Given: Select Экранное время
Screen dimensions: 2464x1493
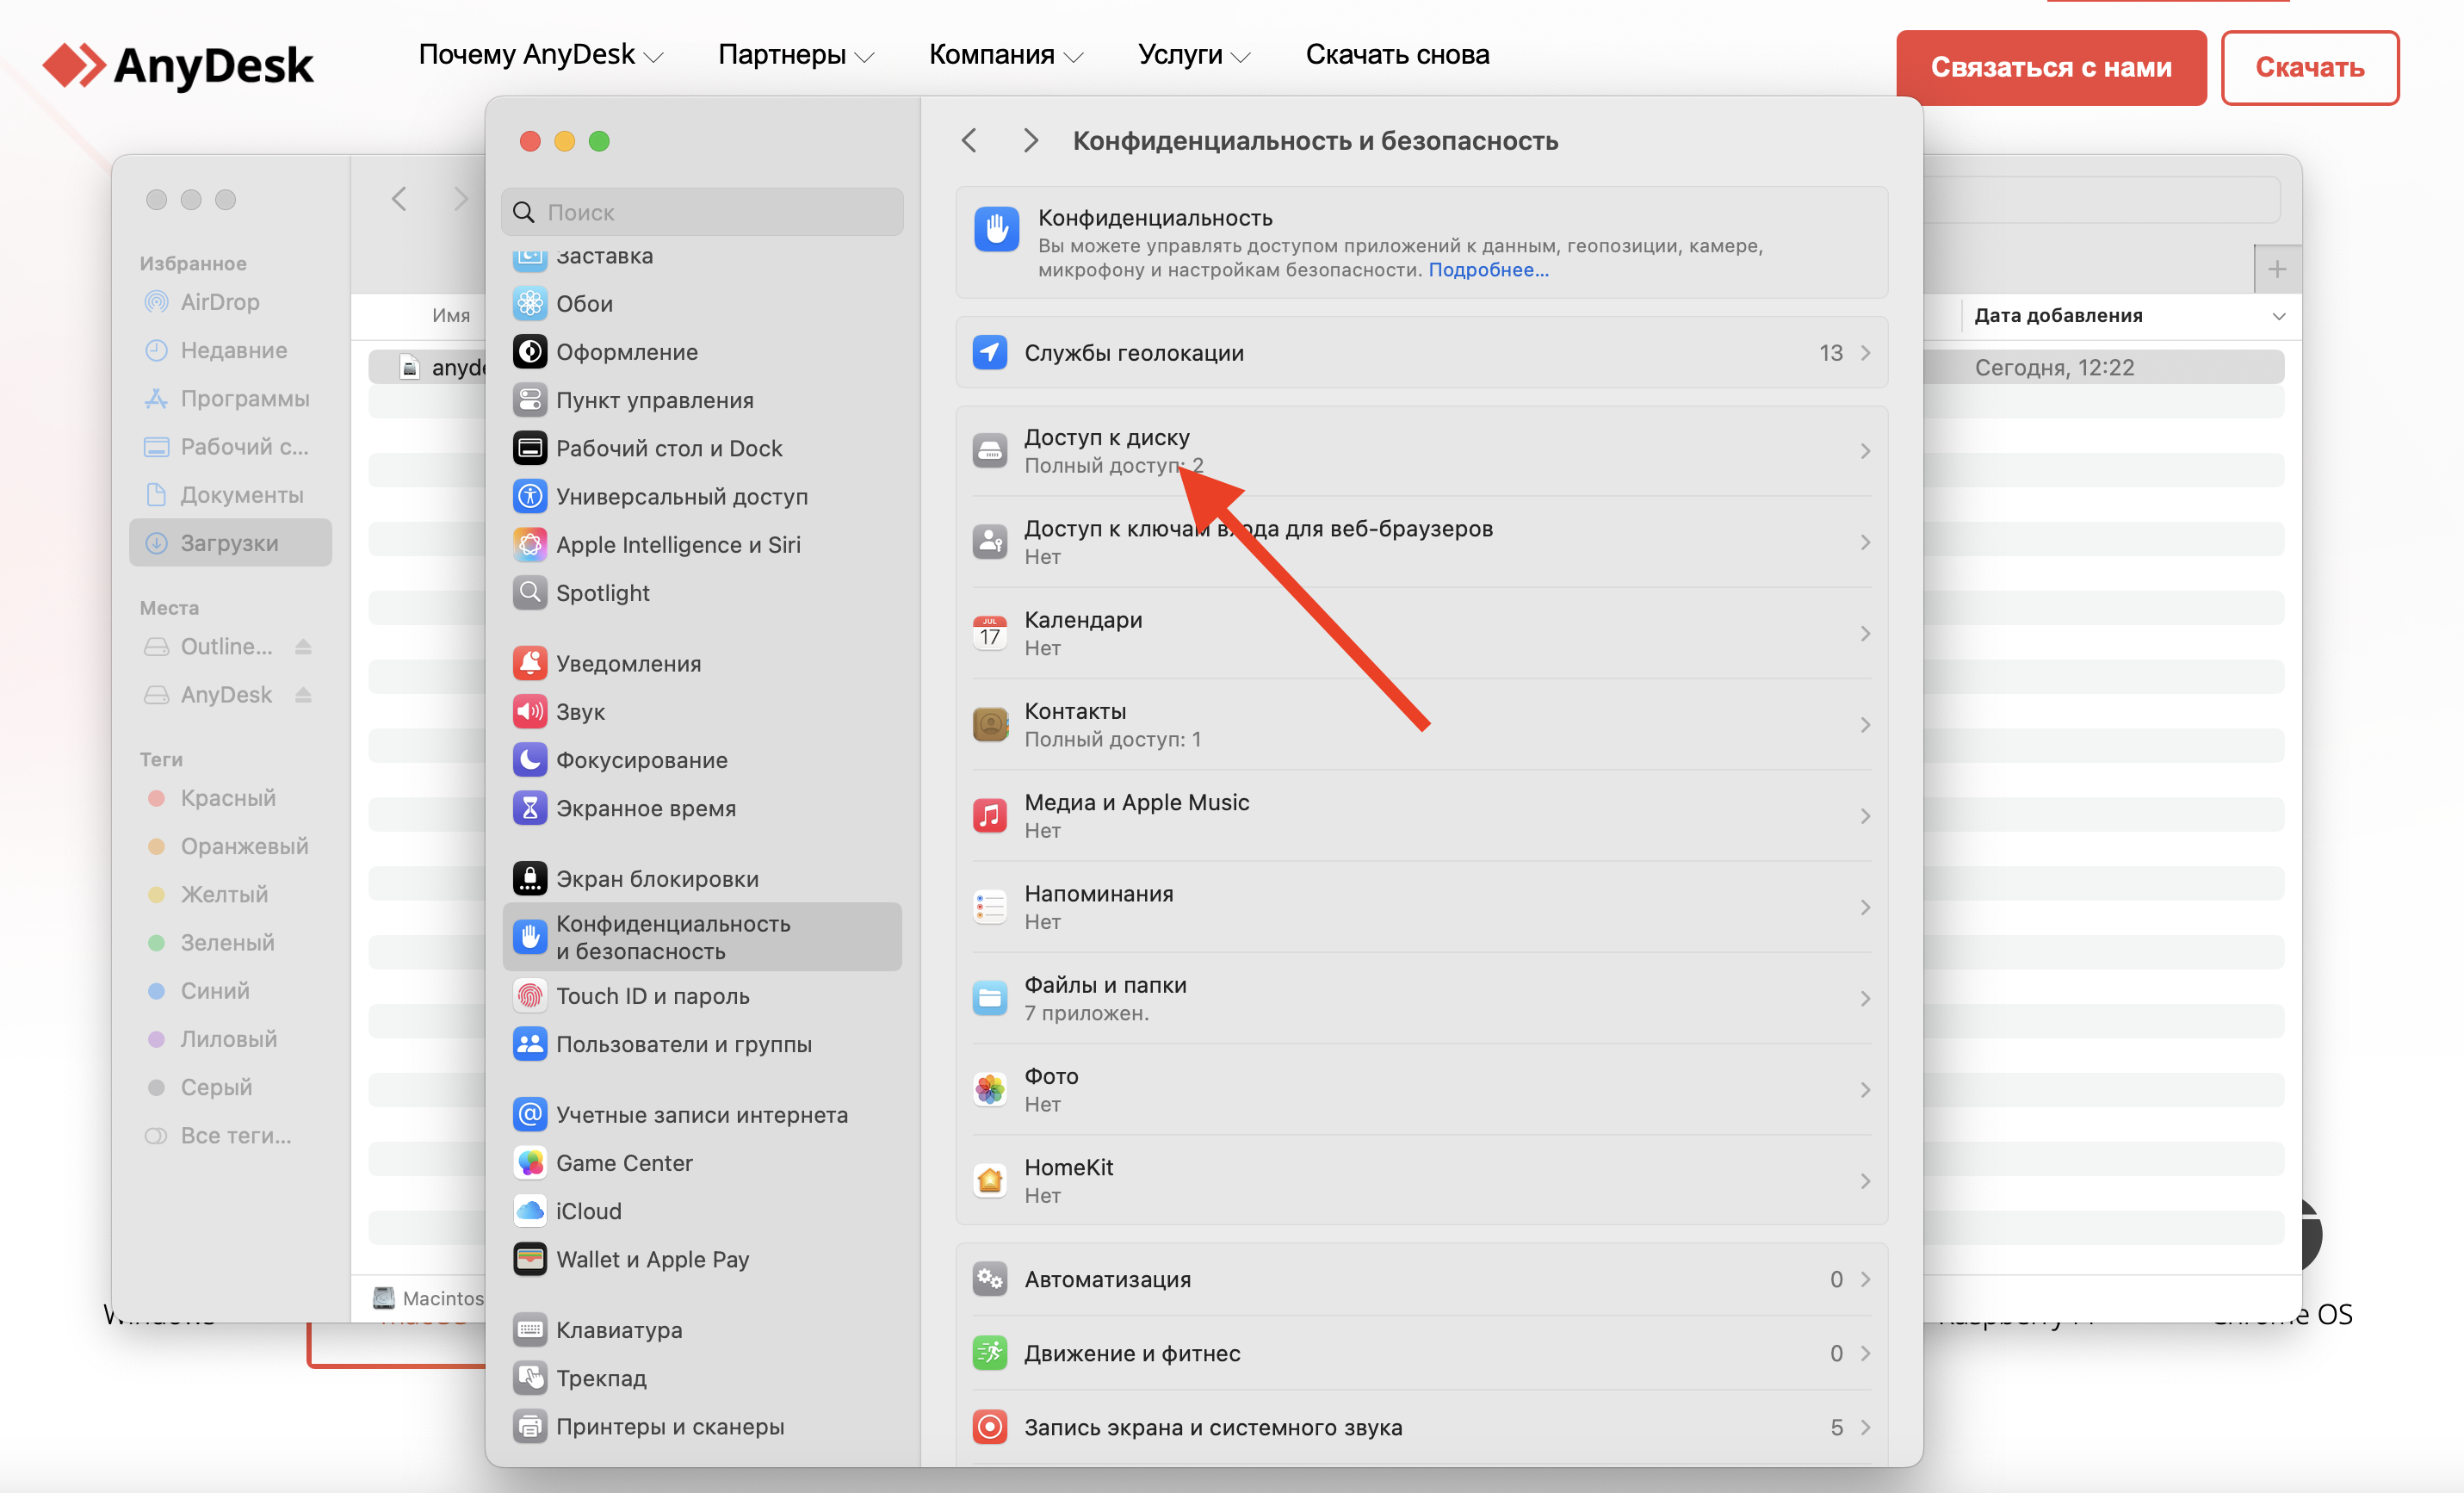Looking at the screenshot, I should [703, 808].
